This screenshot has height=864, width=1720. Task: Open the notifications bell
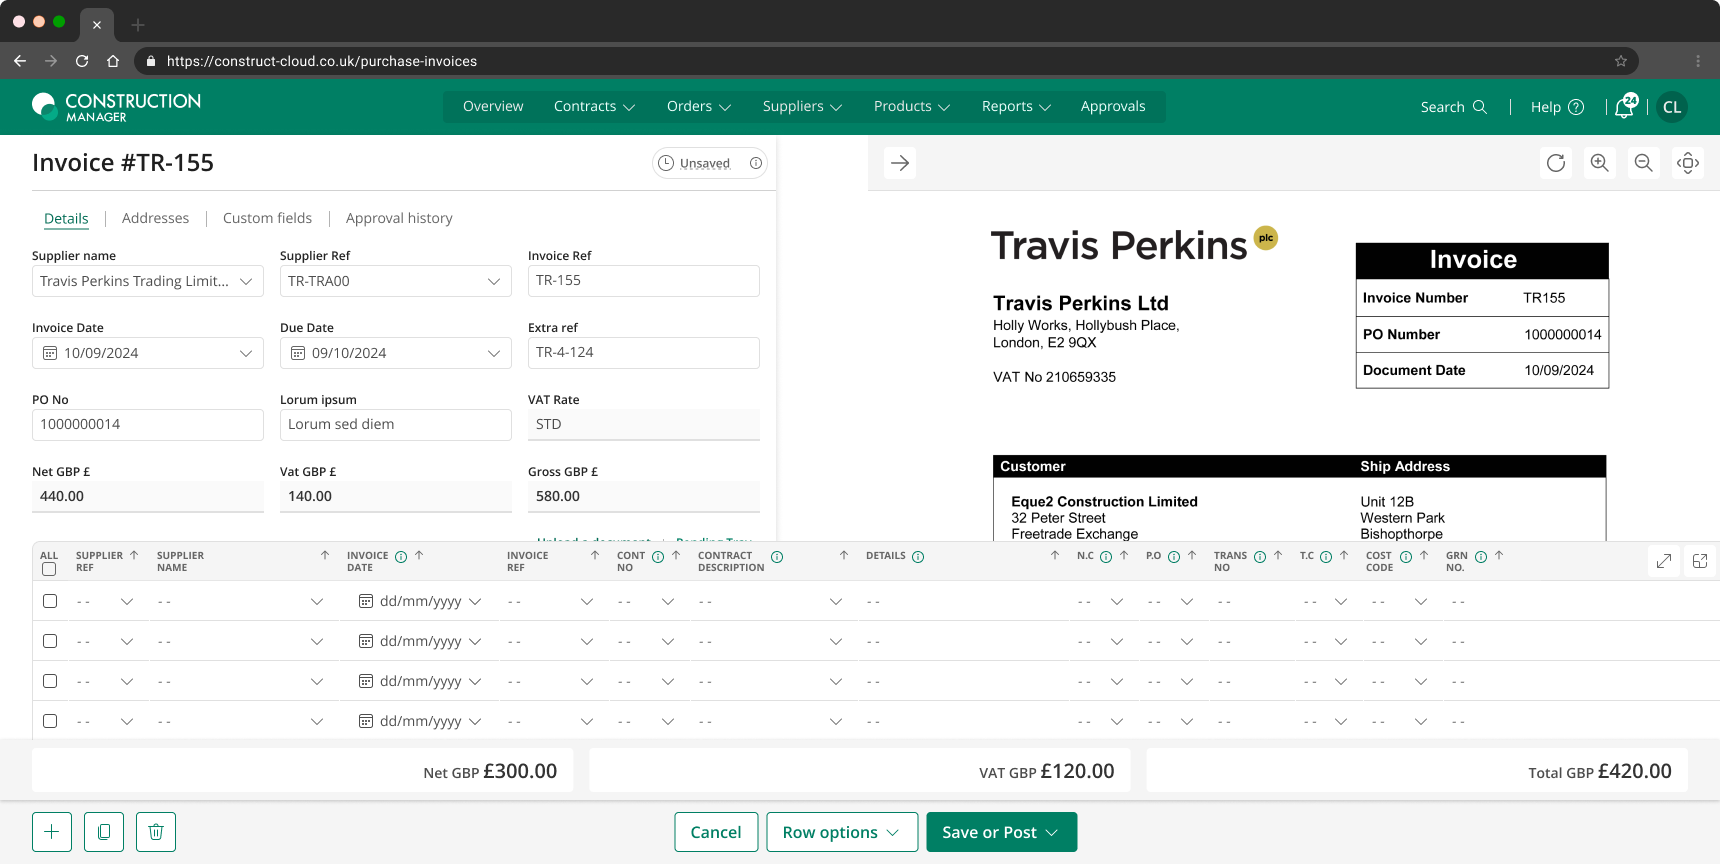1625,107
